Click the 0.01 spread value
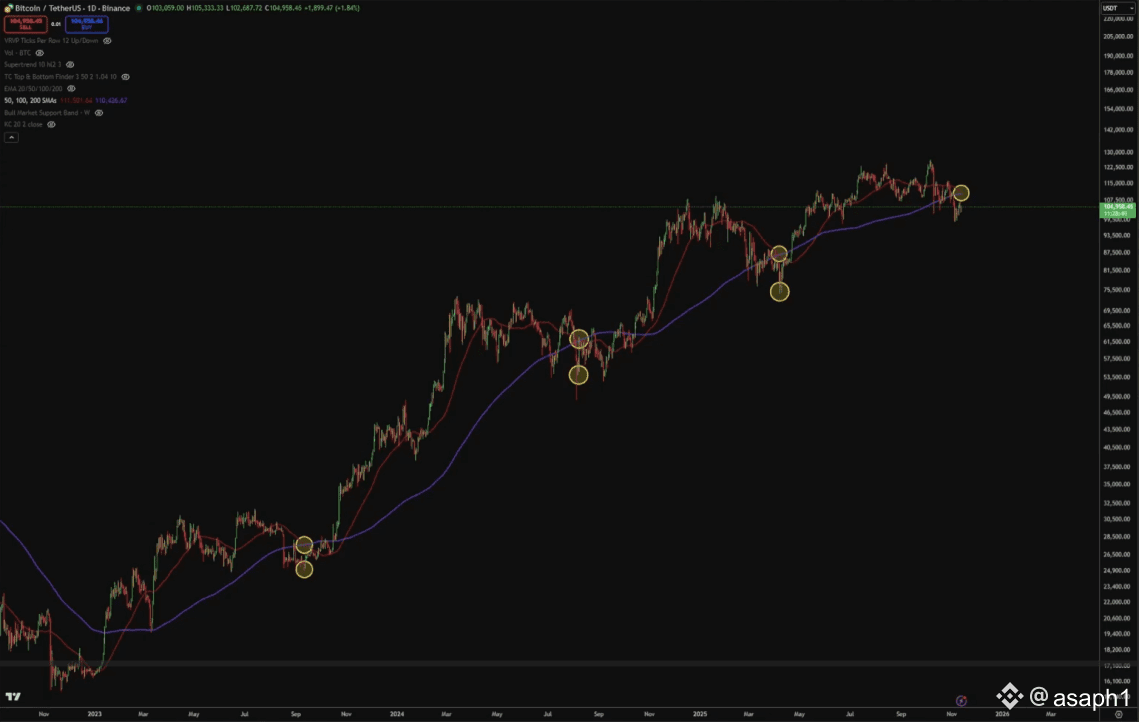This screenshot has height=722, width=1139. click(56, 24)
